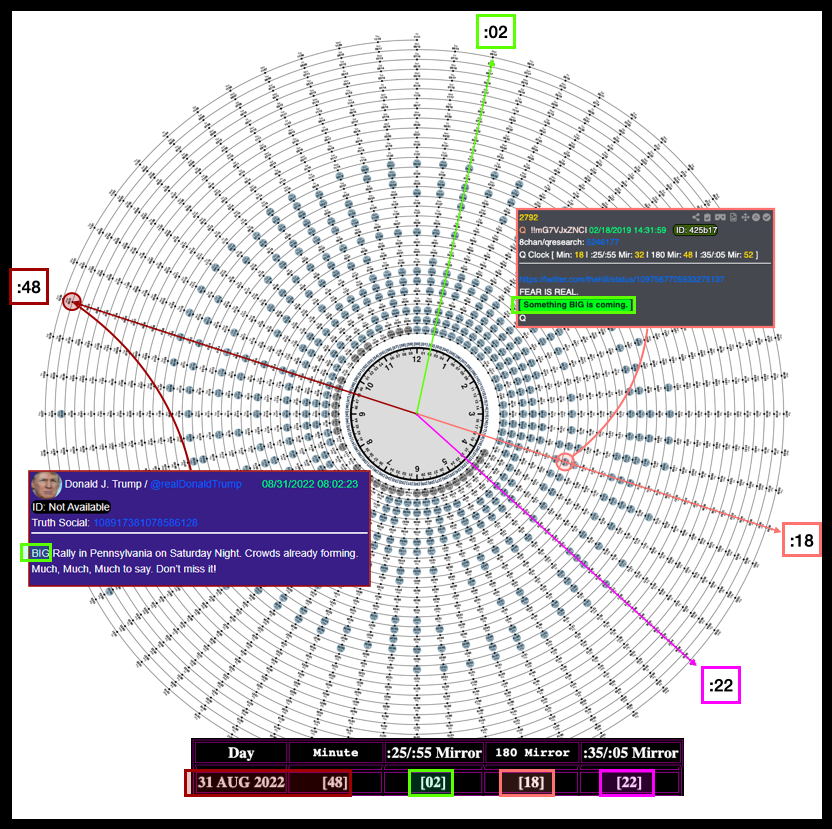
Task: Click the '180 Mirror' column header
Action: click(532, 753)
